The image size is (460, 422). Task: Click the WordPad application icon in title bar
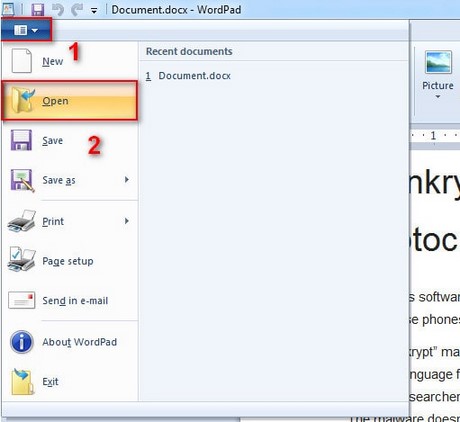(x=7, y=9)
